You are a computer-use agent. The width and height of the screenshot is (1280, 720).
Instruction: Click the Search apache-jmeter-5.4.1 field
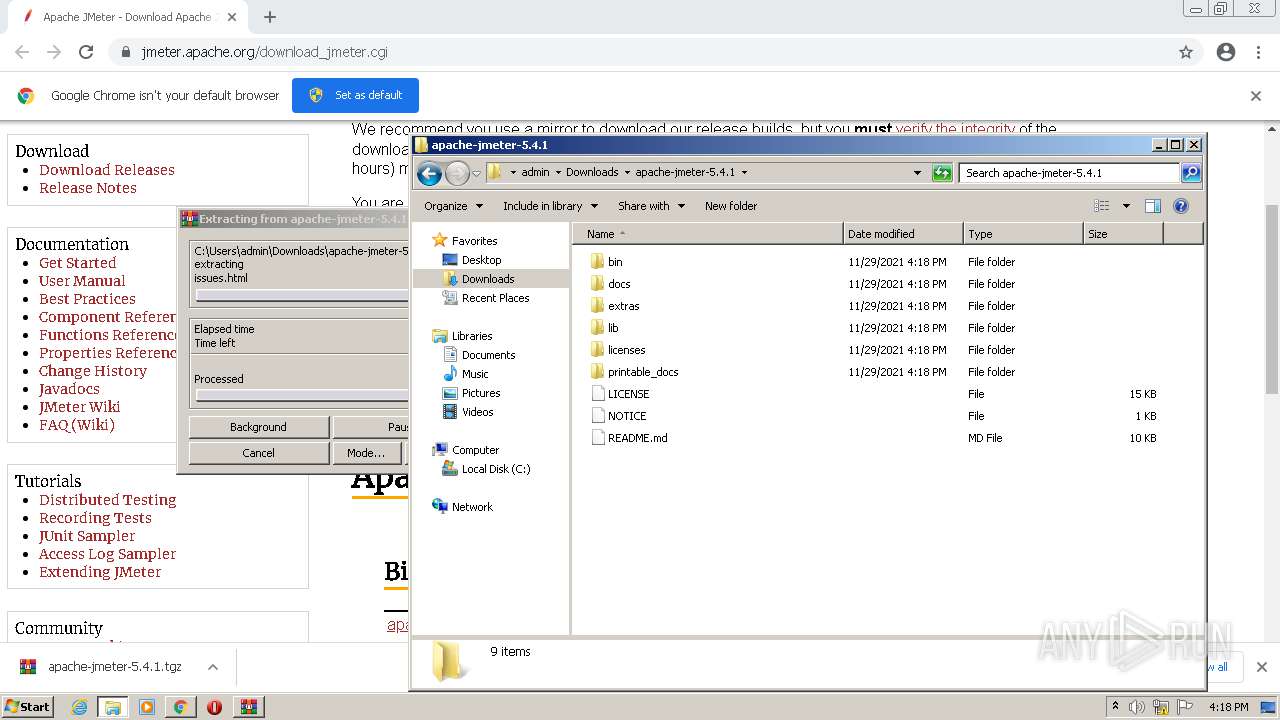coord(1069,173)
